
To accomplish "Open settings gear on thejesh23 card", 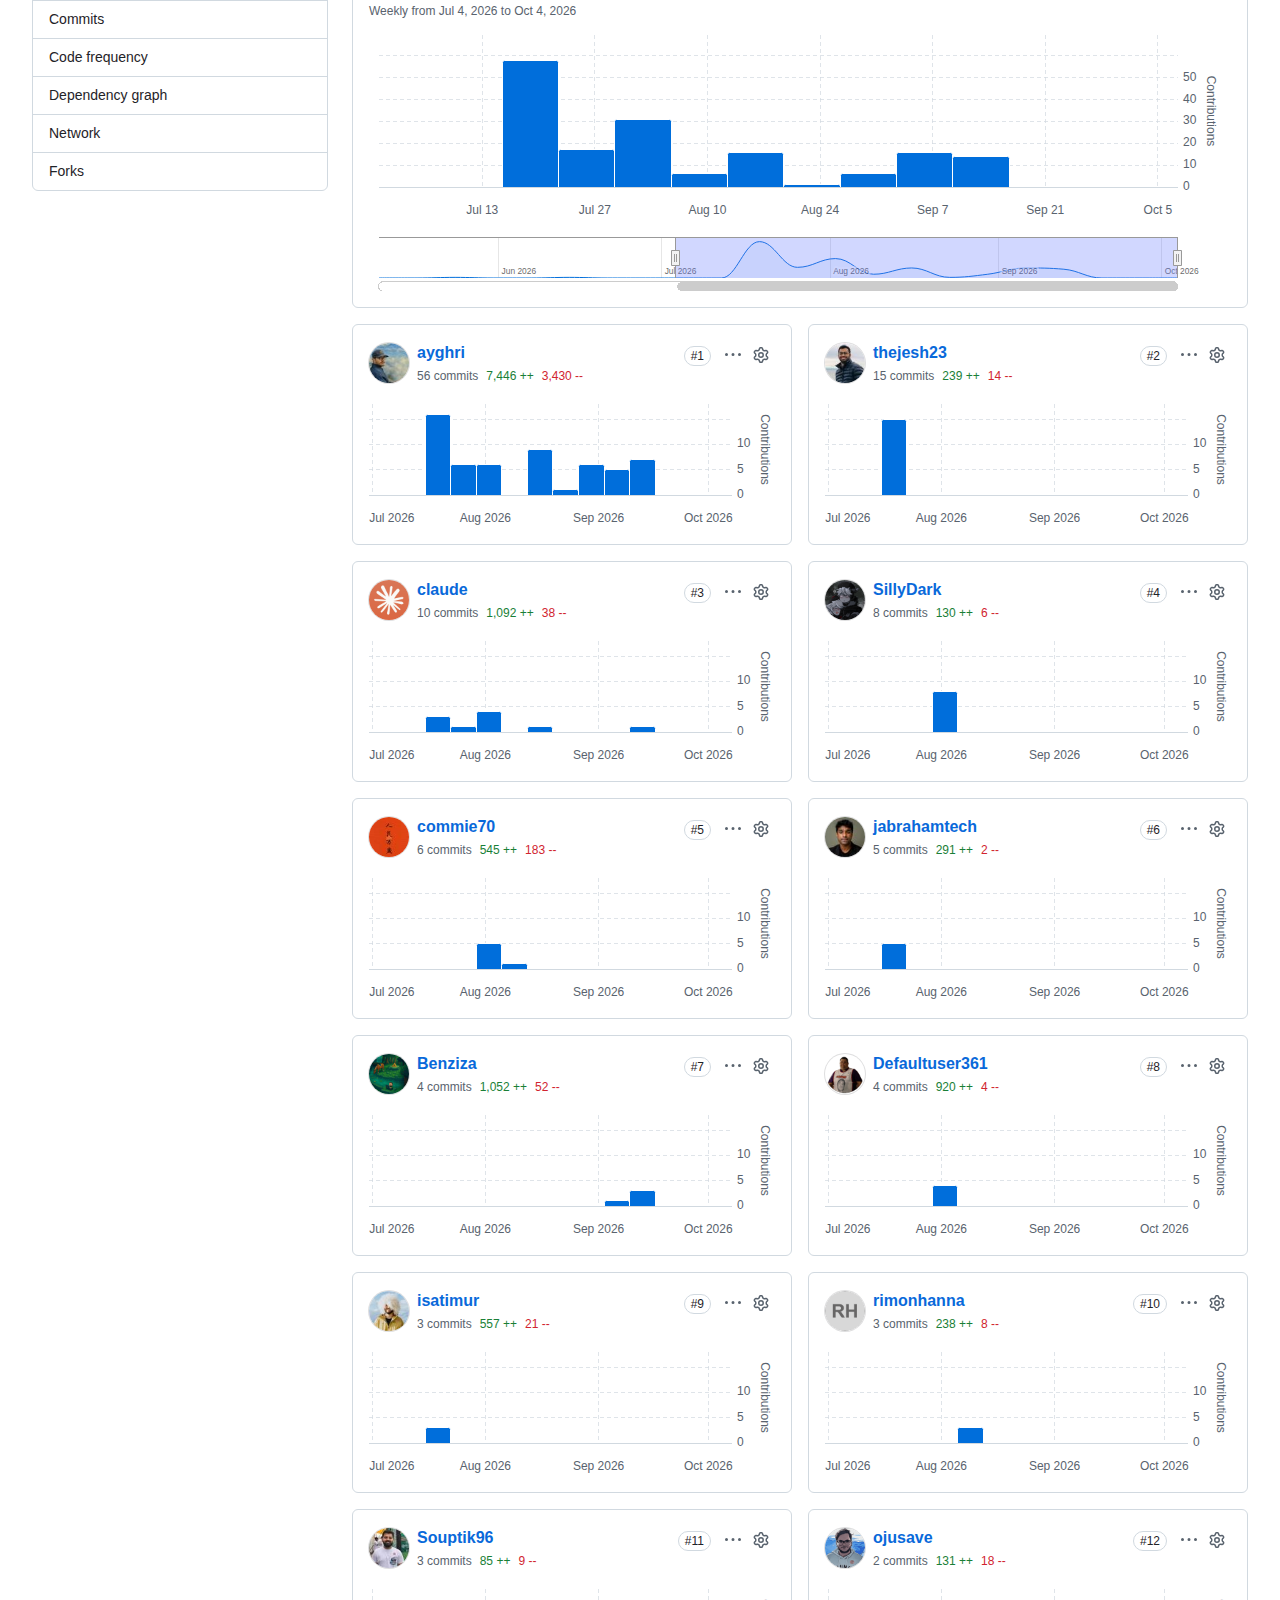I will [x=1217, y=355].
